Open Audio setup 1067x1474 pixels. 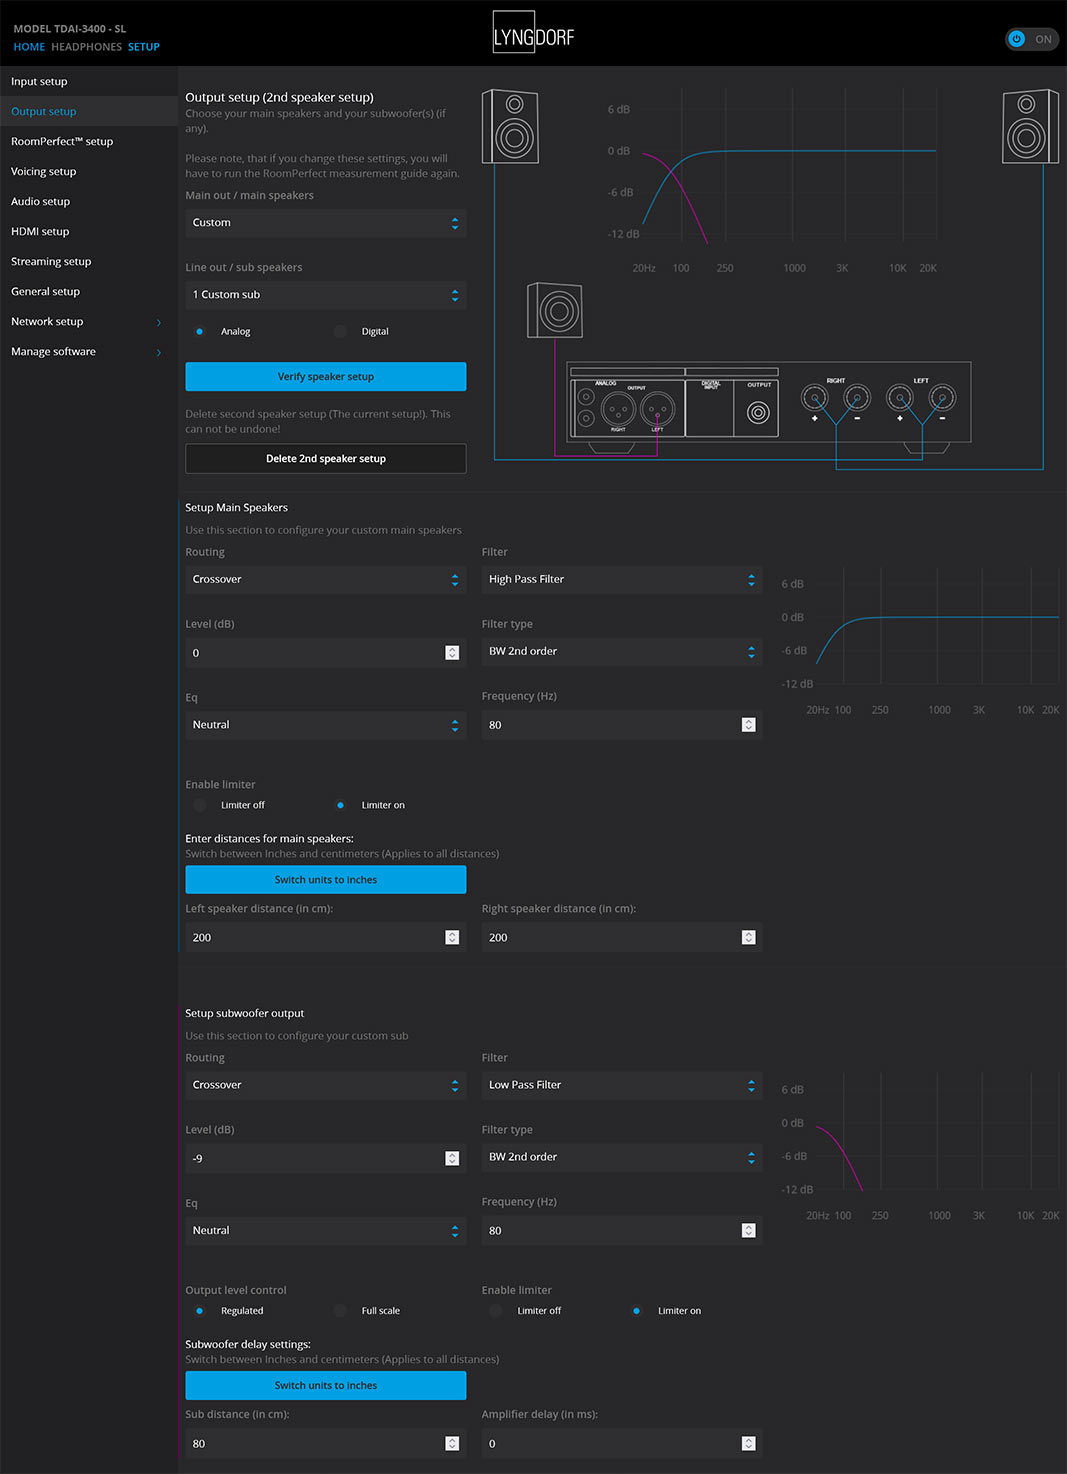click(x=89, y=202)
